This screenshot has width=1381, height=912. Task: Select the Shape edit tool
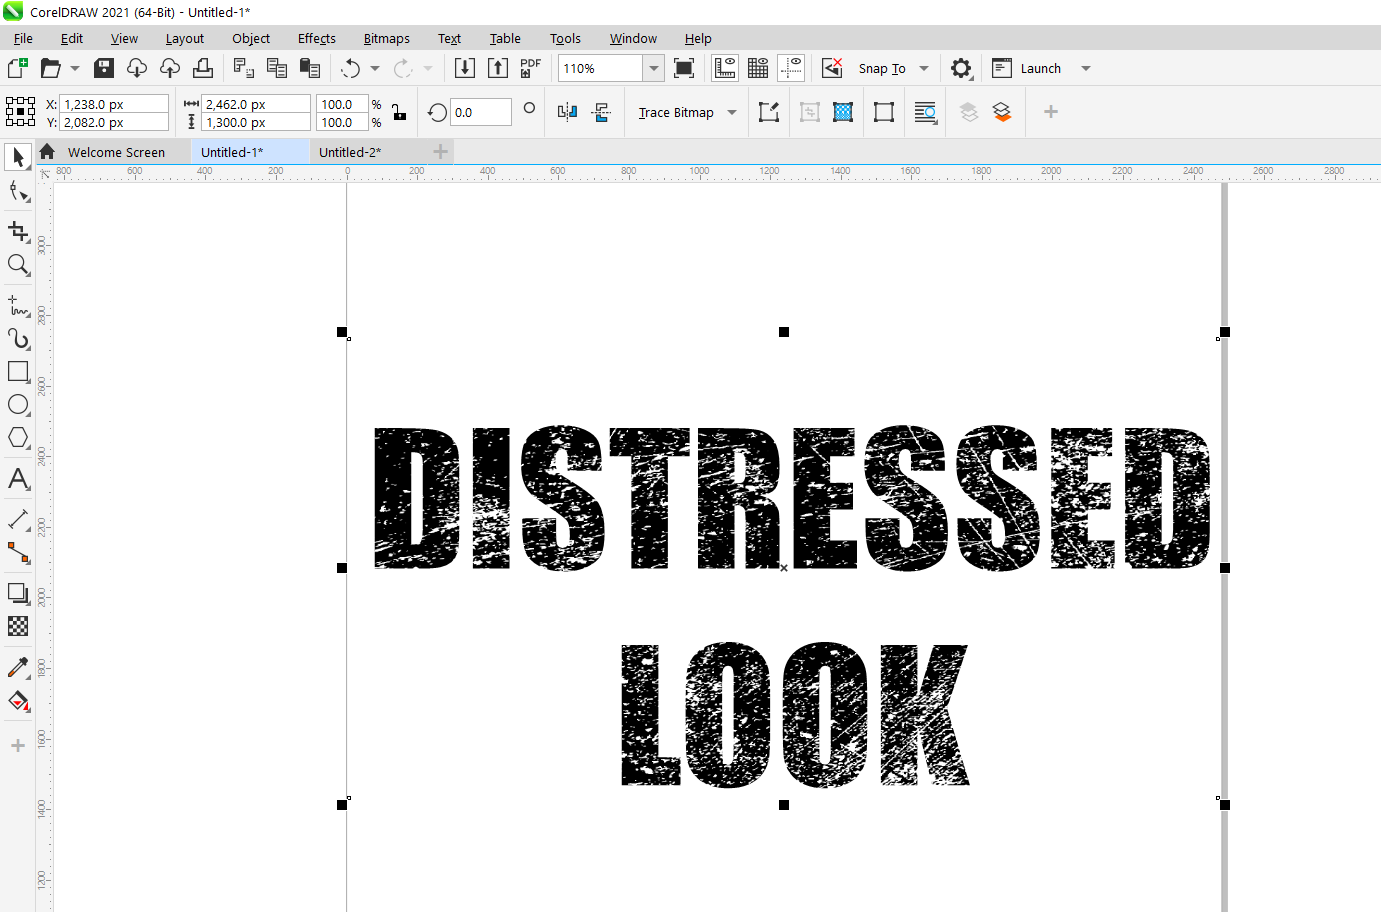click(x=18, y=191)
